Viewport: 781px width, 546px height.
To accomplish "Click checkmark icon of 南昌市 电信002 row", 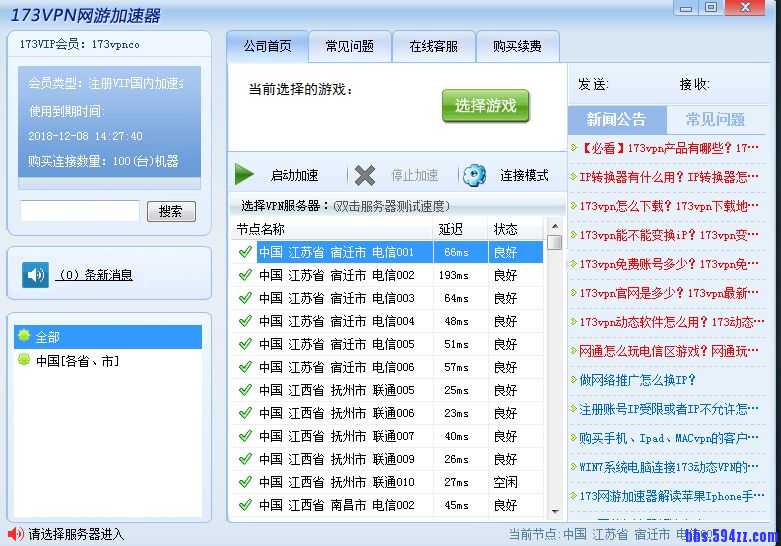I will pos(245,505).
